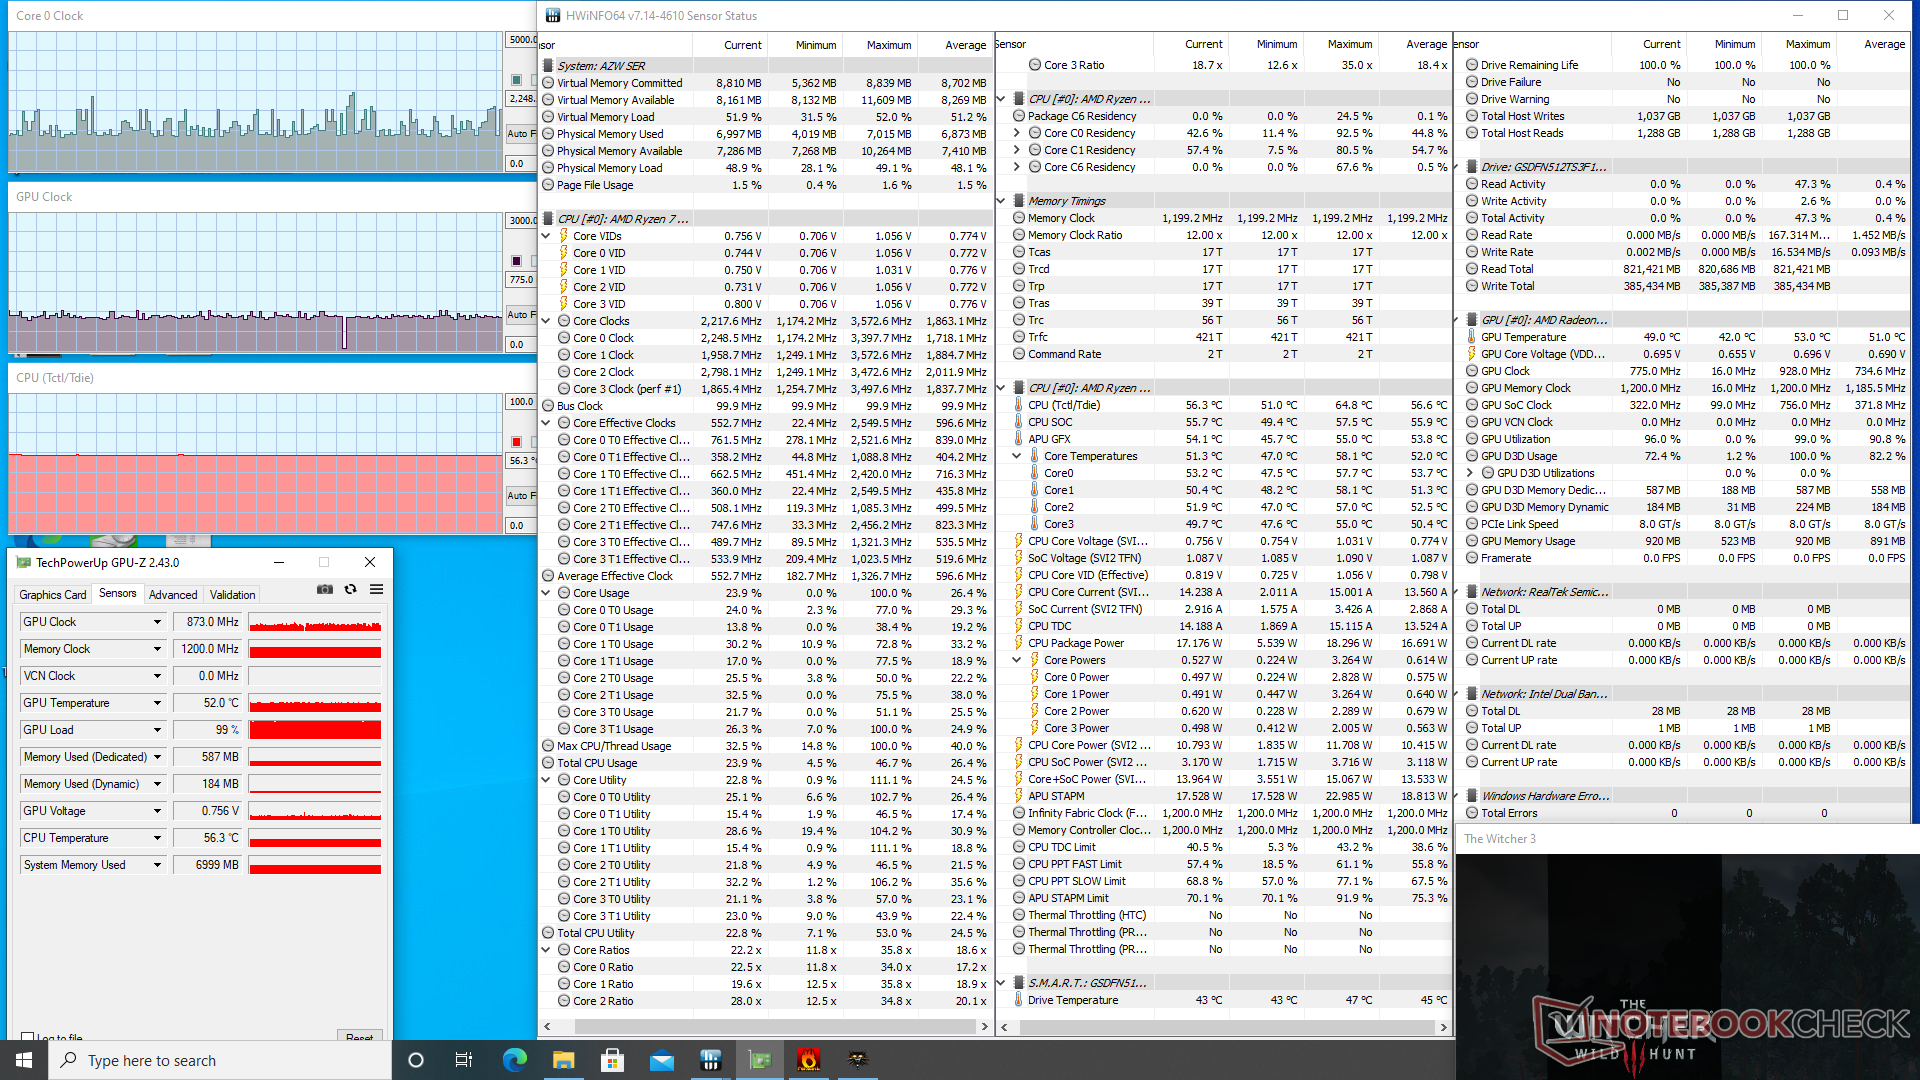Open the GPU-Z hamburger menu
1920x1080 pixels.
tap(377, 590)
